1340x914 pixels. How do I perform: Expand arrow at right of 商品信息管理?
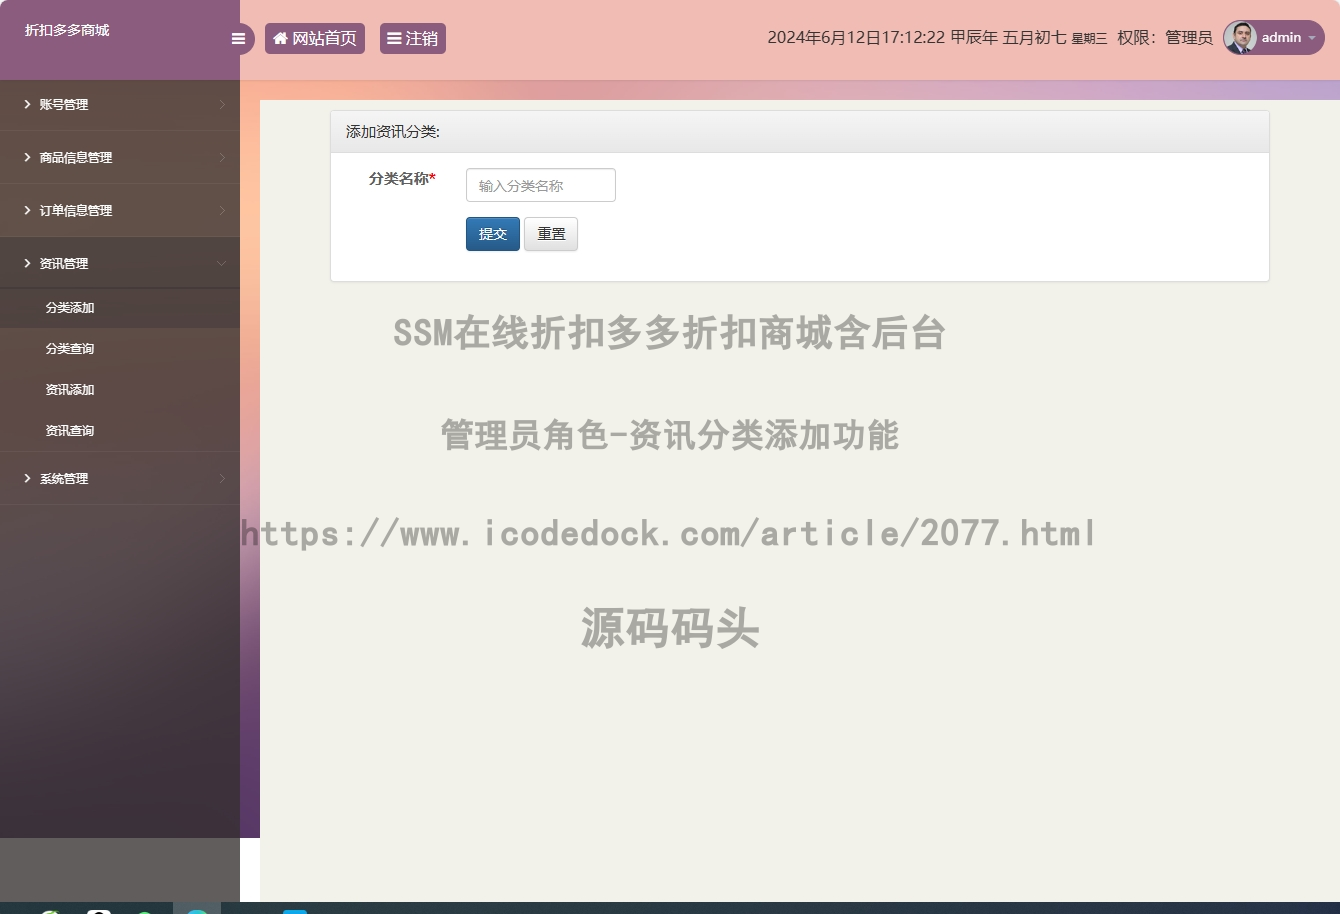(x=222, y=157)
